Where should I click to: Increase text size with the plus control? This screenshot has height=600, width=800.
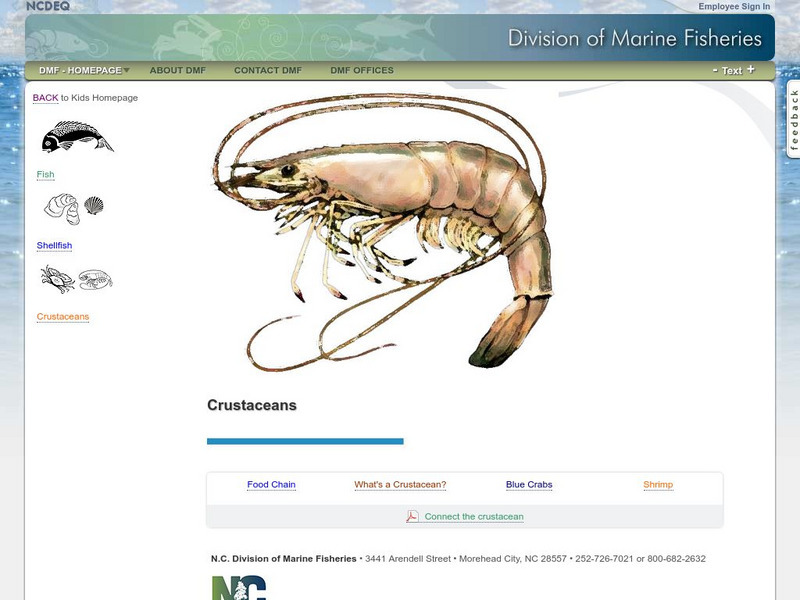(748, 70)
